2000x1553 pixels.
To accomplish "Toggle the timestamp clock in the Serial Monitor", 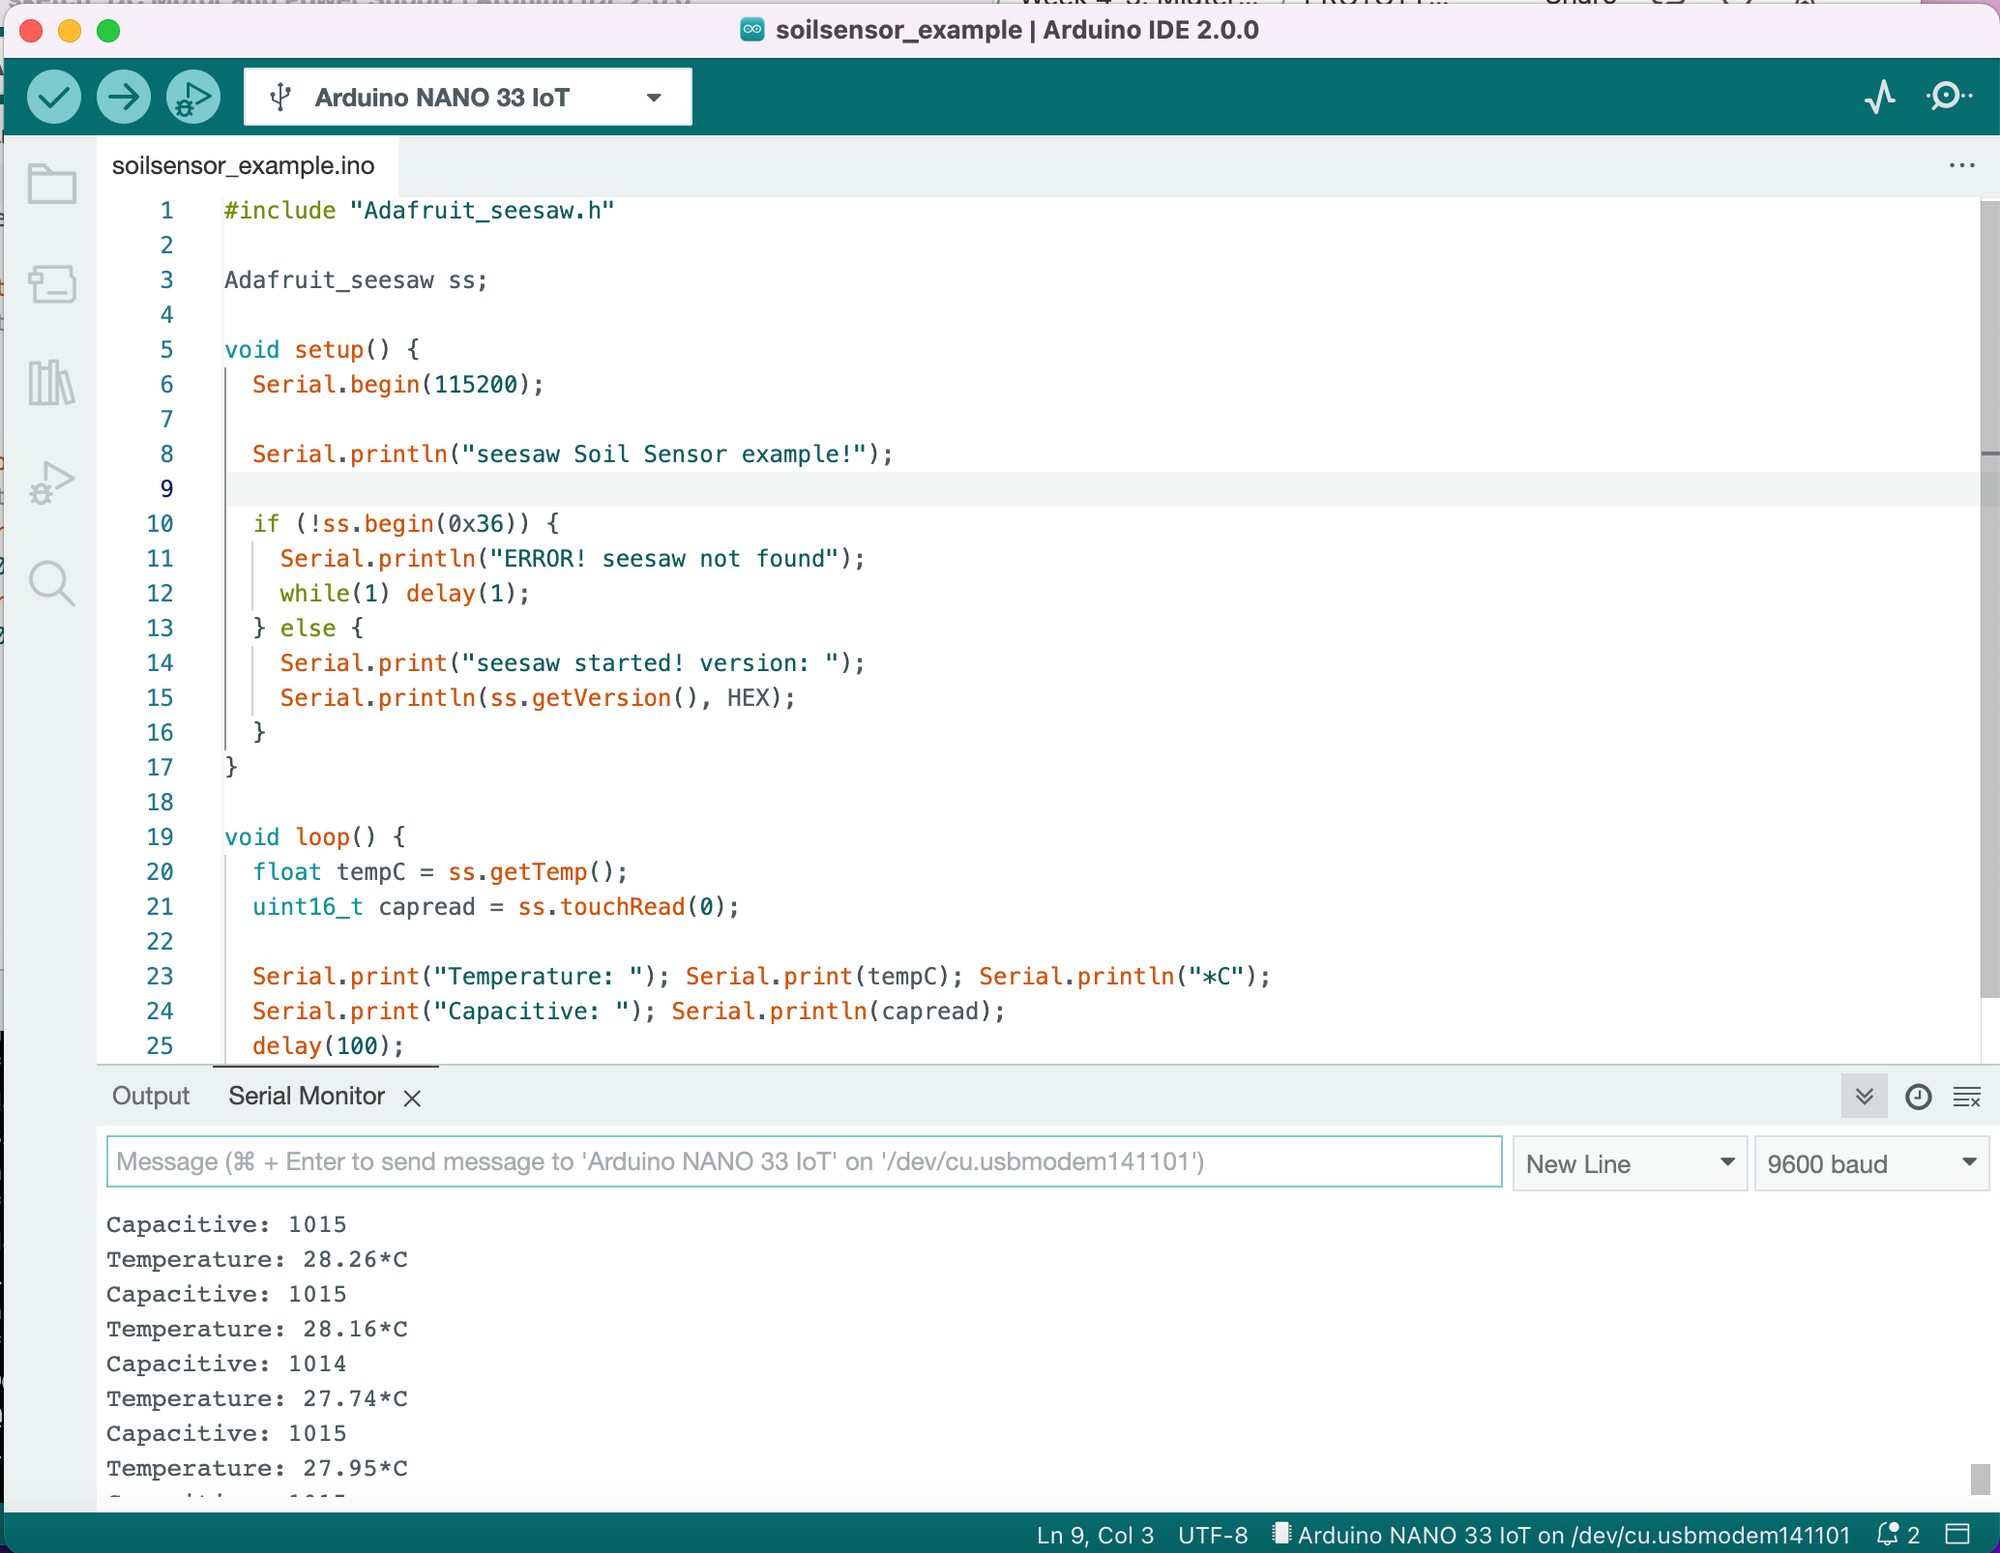I will pos(1917,1097).
